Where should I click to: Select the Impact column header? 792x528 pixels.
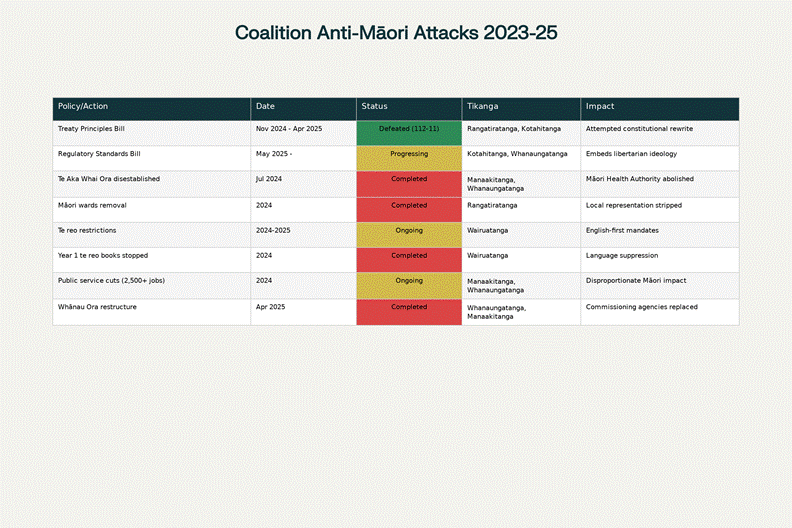659,106
